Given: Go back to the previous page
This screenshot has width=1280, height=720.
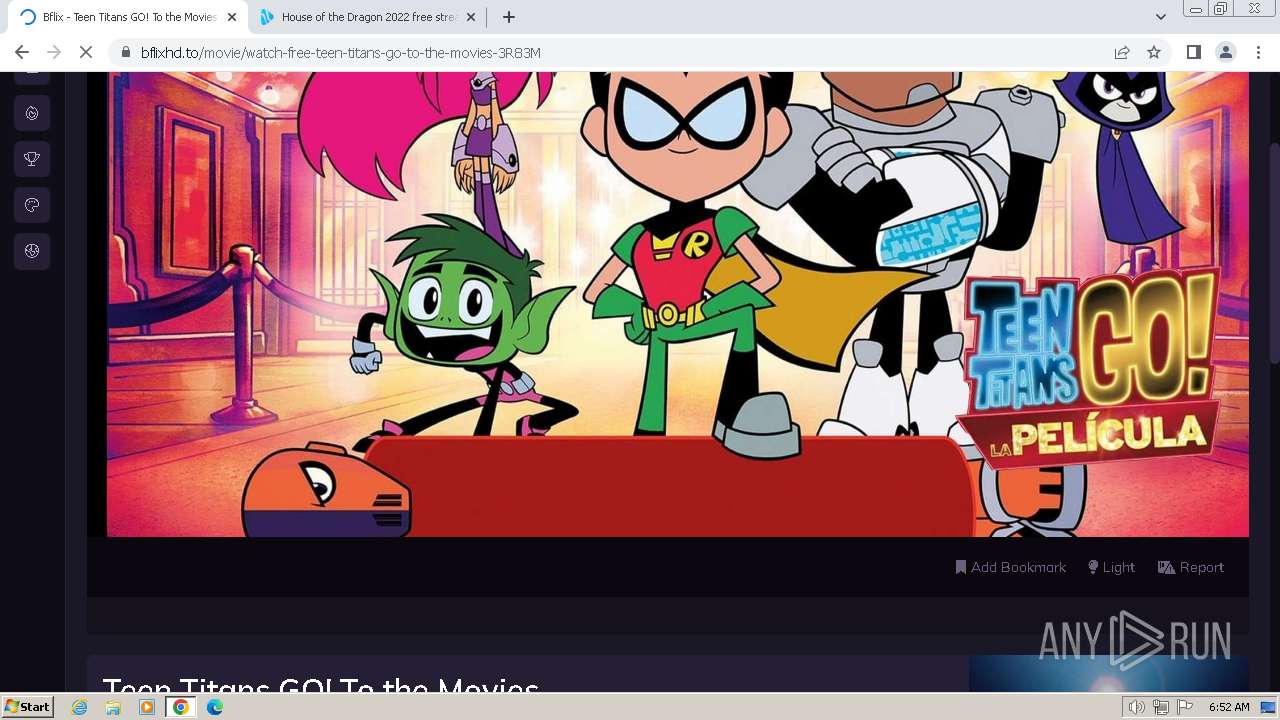Looking at the screenshot, I should (22, 52).
